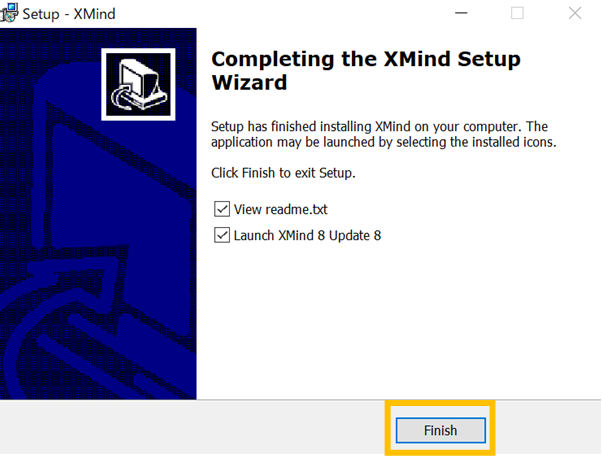Click the grayed-out maximize window icon
This screenshot has height=456, width=603.
pyautogui.click(x=517, y=13)
